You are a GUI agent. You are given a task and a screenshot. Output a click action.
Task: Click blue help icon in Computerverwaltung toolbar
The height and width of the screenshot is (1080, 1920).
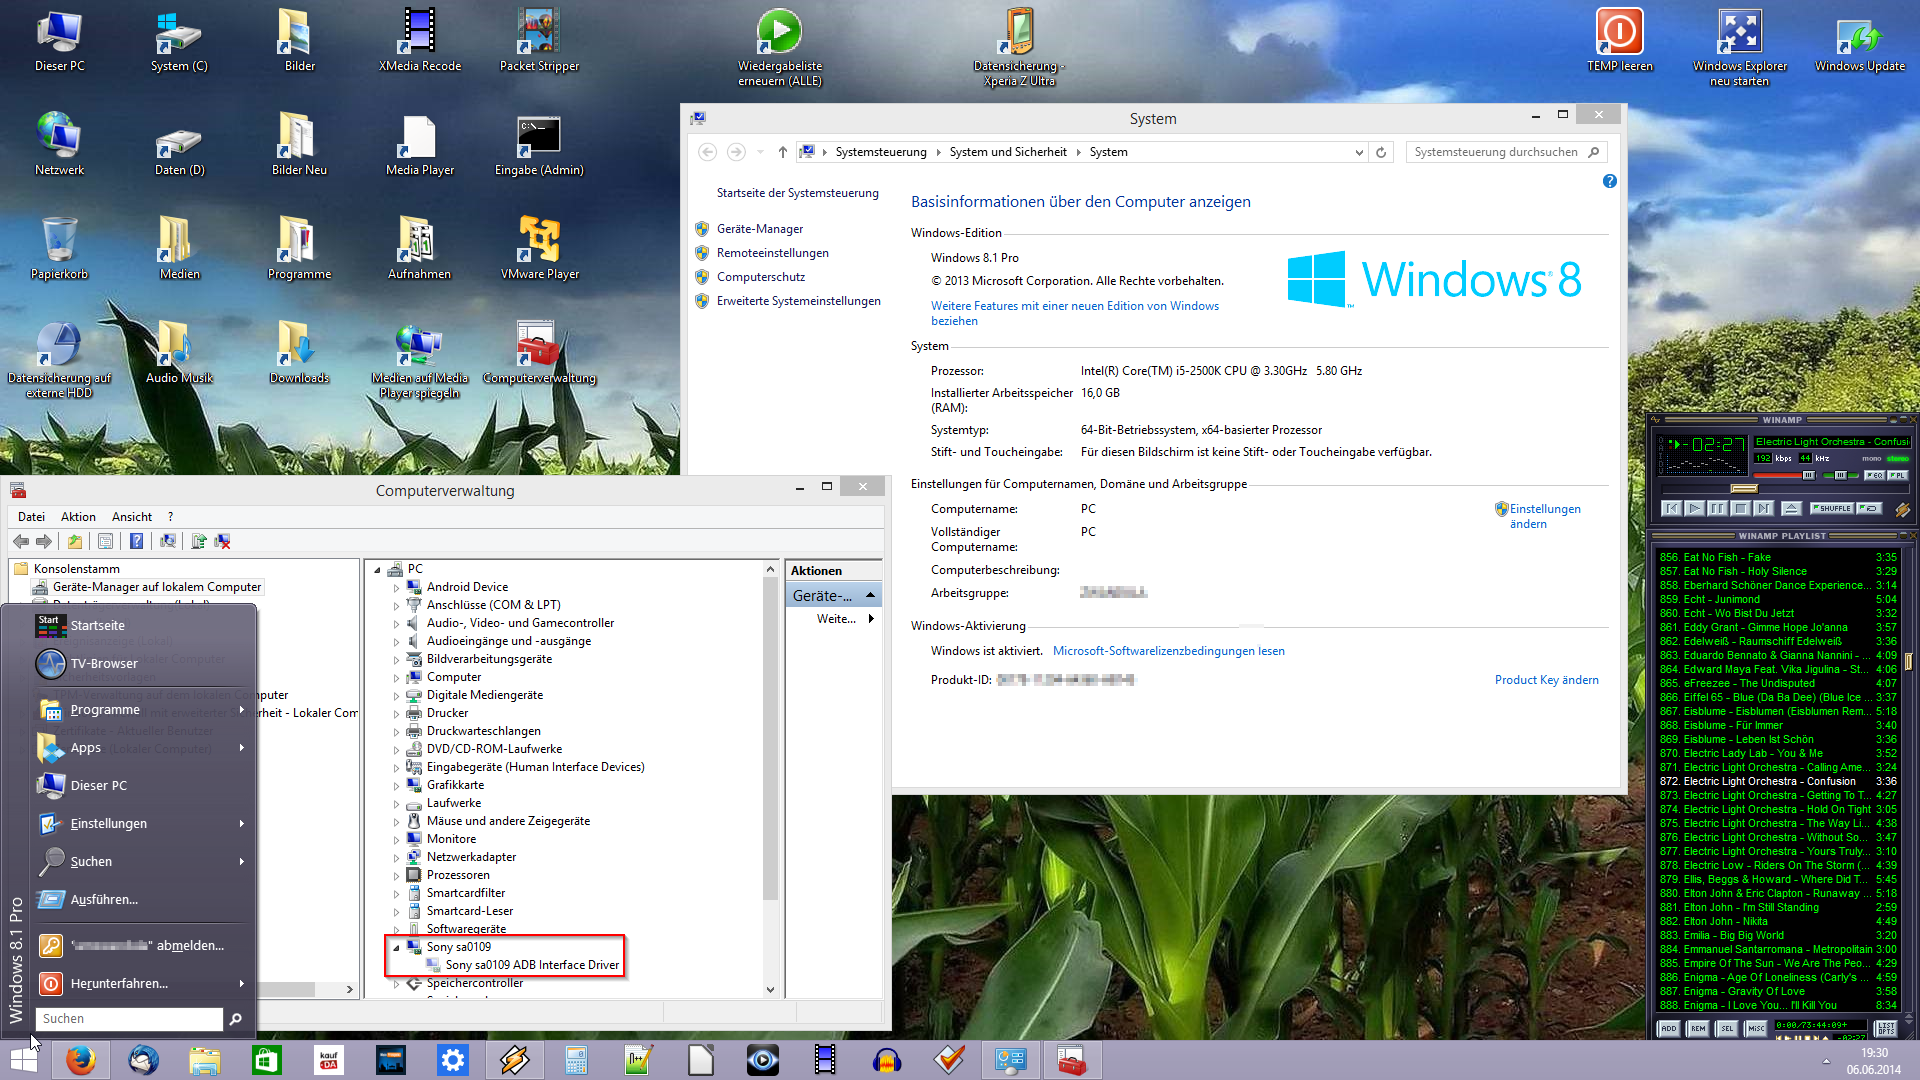136,541
